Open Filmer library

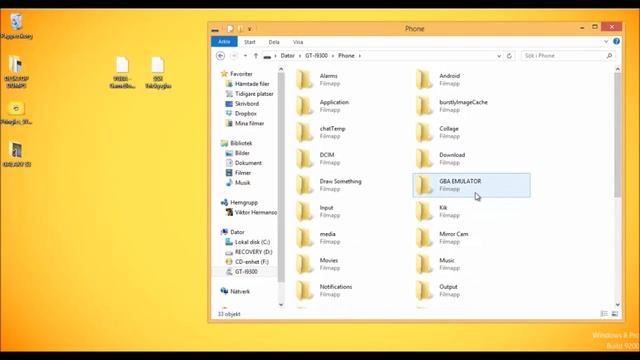pyautogui.click(x=242, y=173)
